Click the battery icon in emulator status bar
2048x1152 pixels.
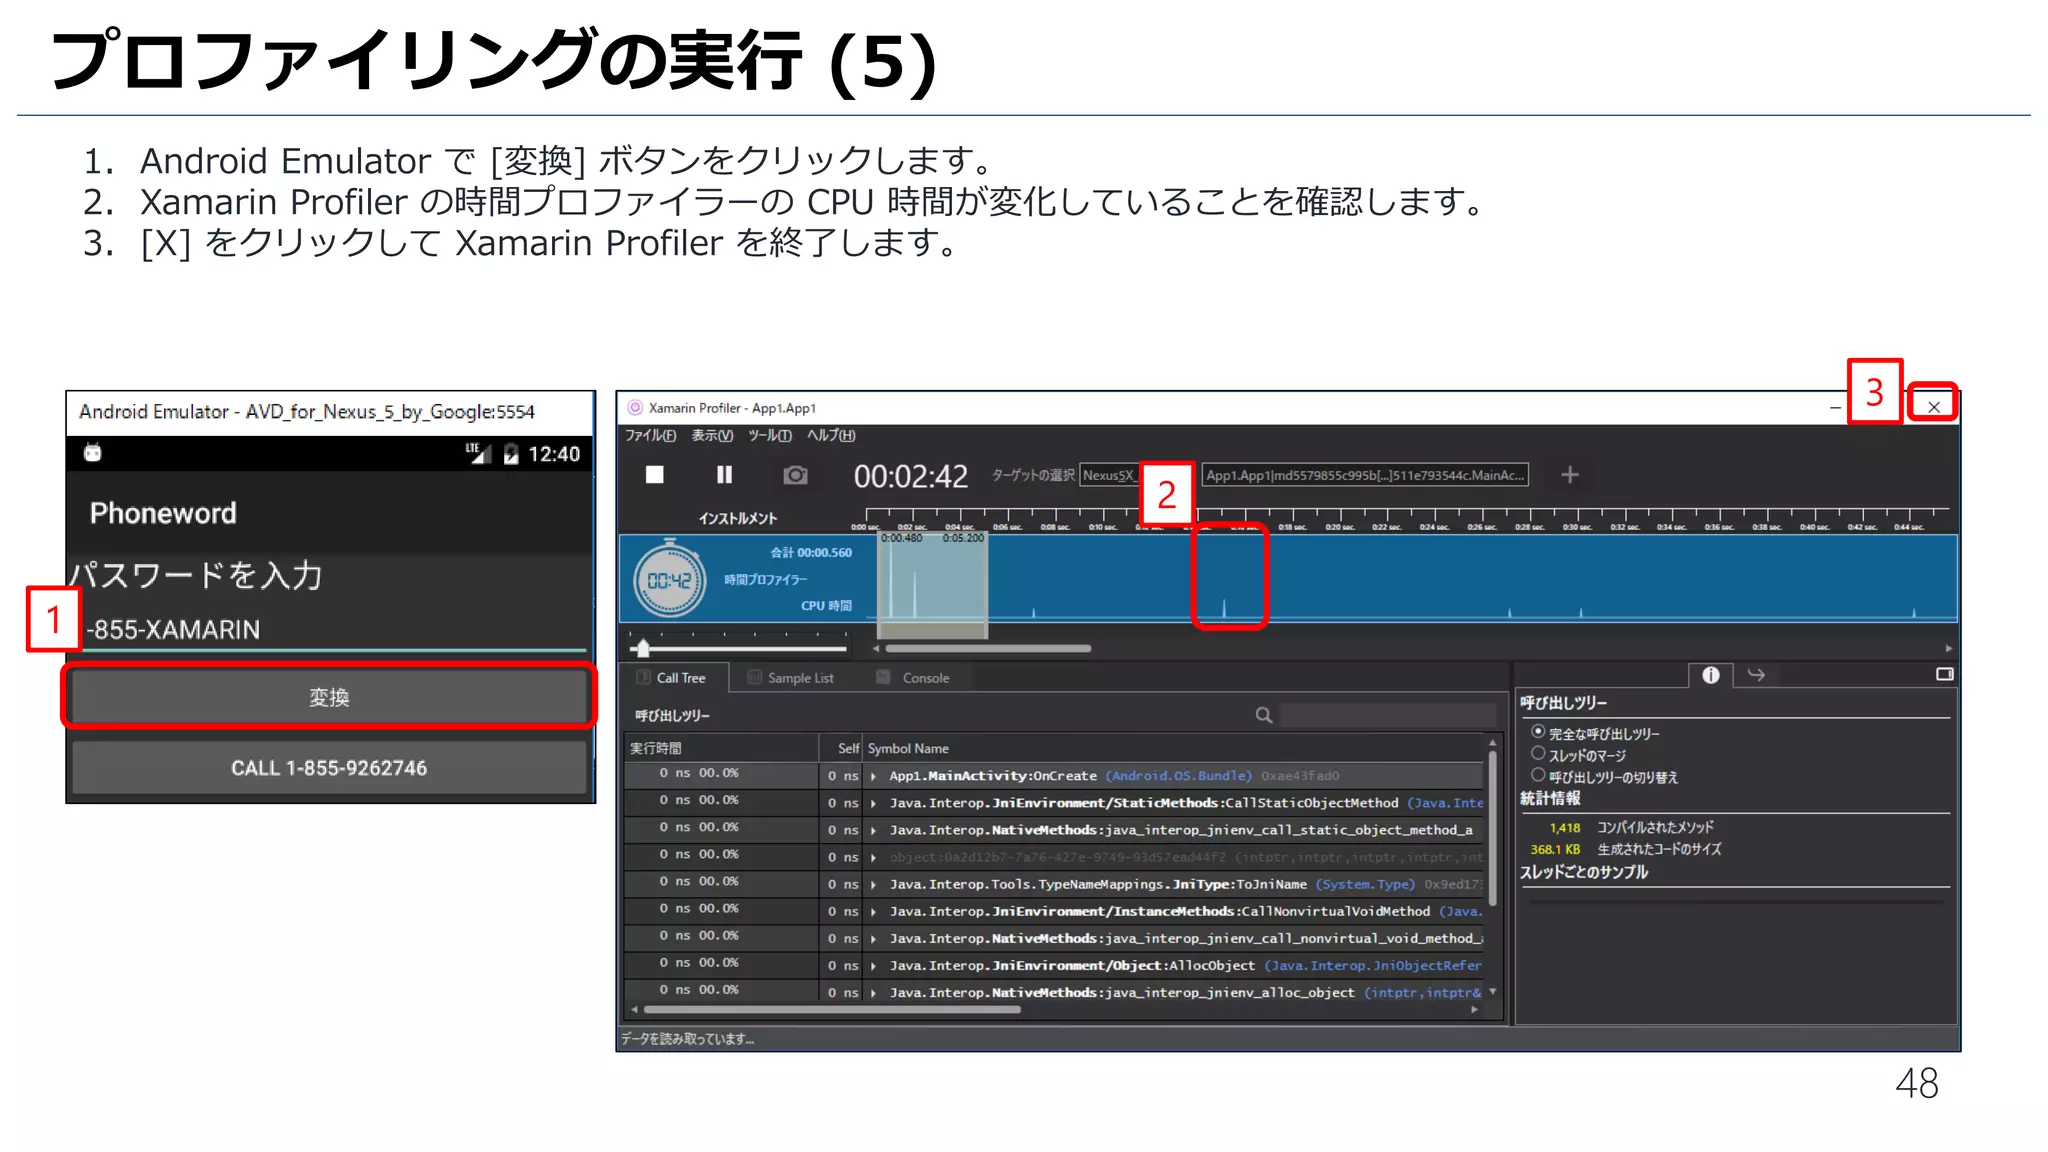click(511, 454)
